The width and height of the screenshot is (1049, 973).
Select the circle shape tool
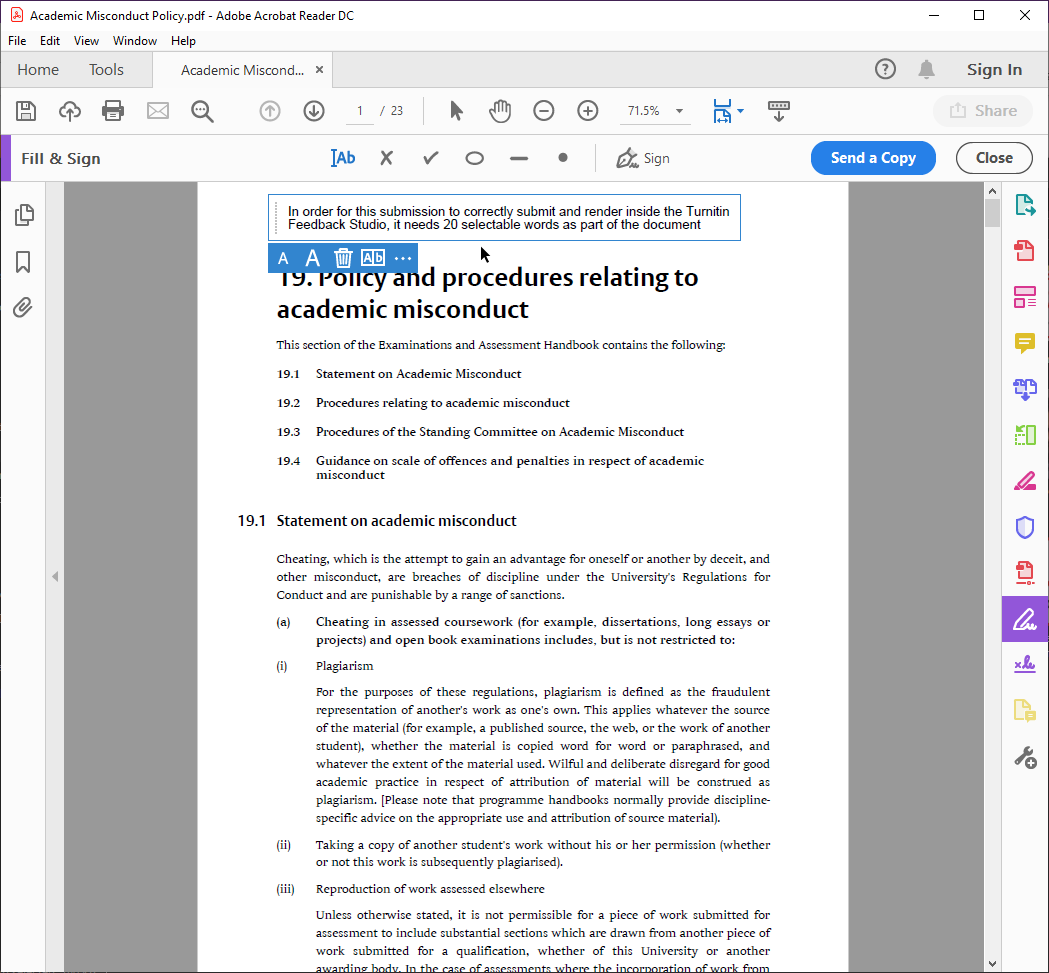(474, 159)
